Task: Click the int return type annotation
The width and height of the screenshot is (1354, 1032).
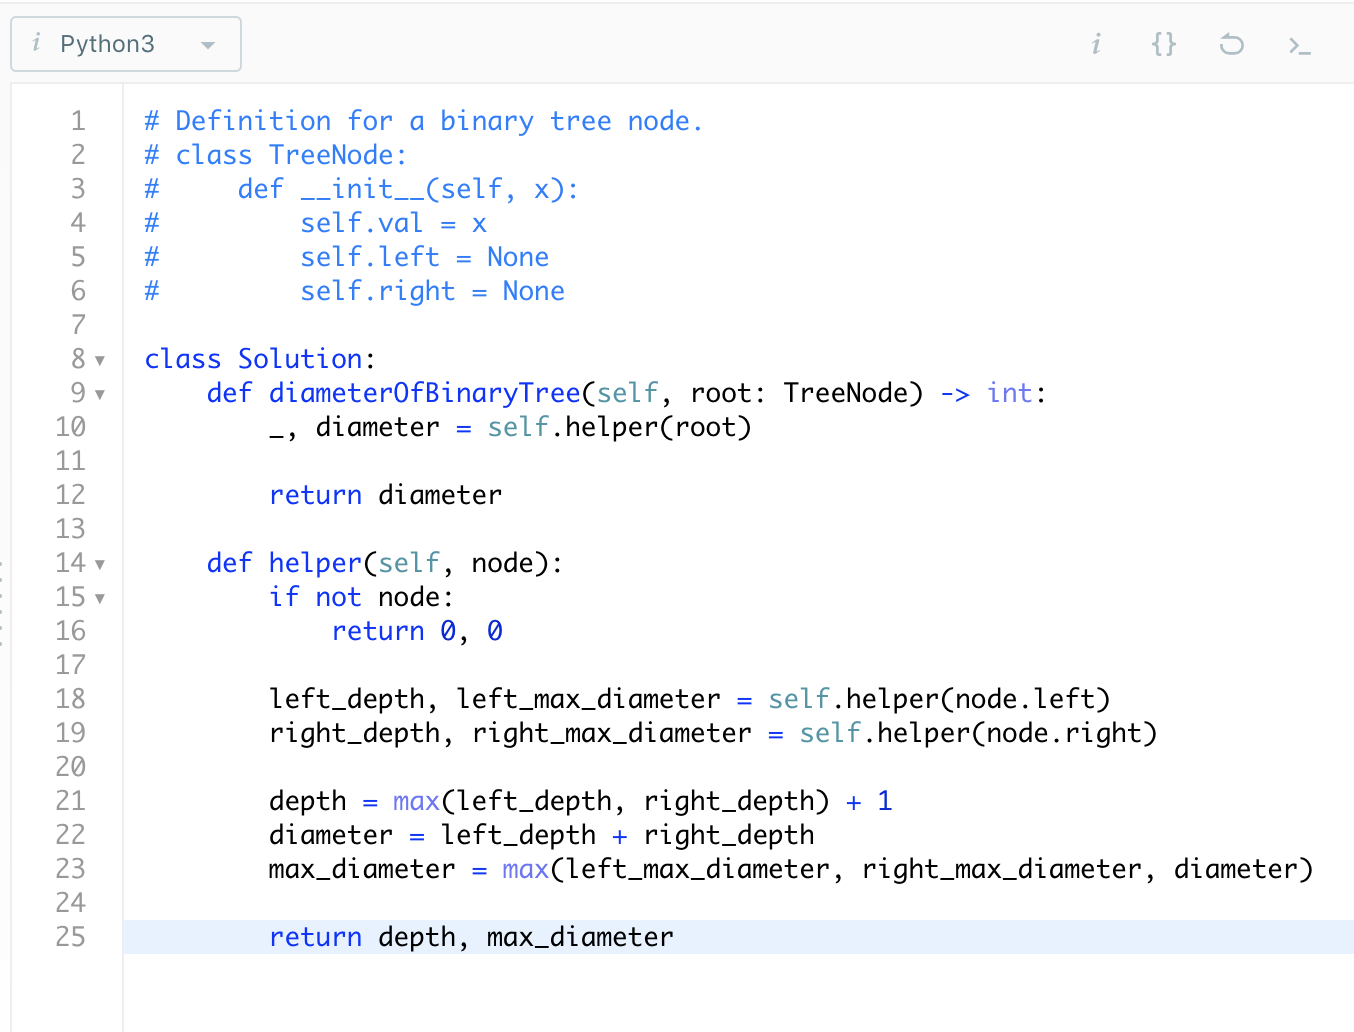Action: (1010, 393)
